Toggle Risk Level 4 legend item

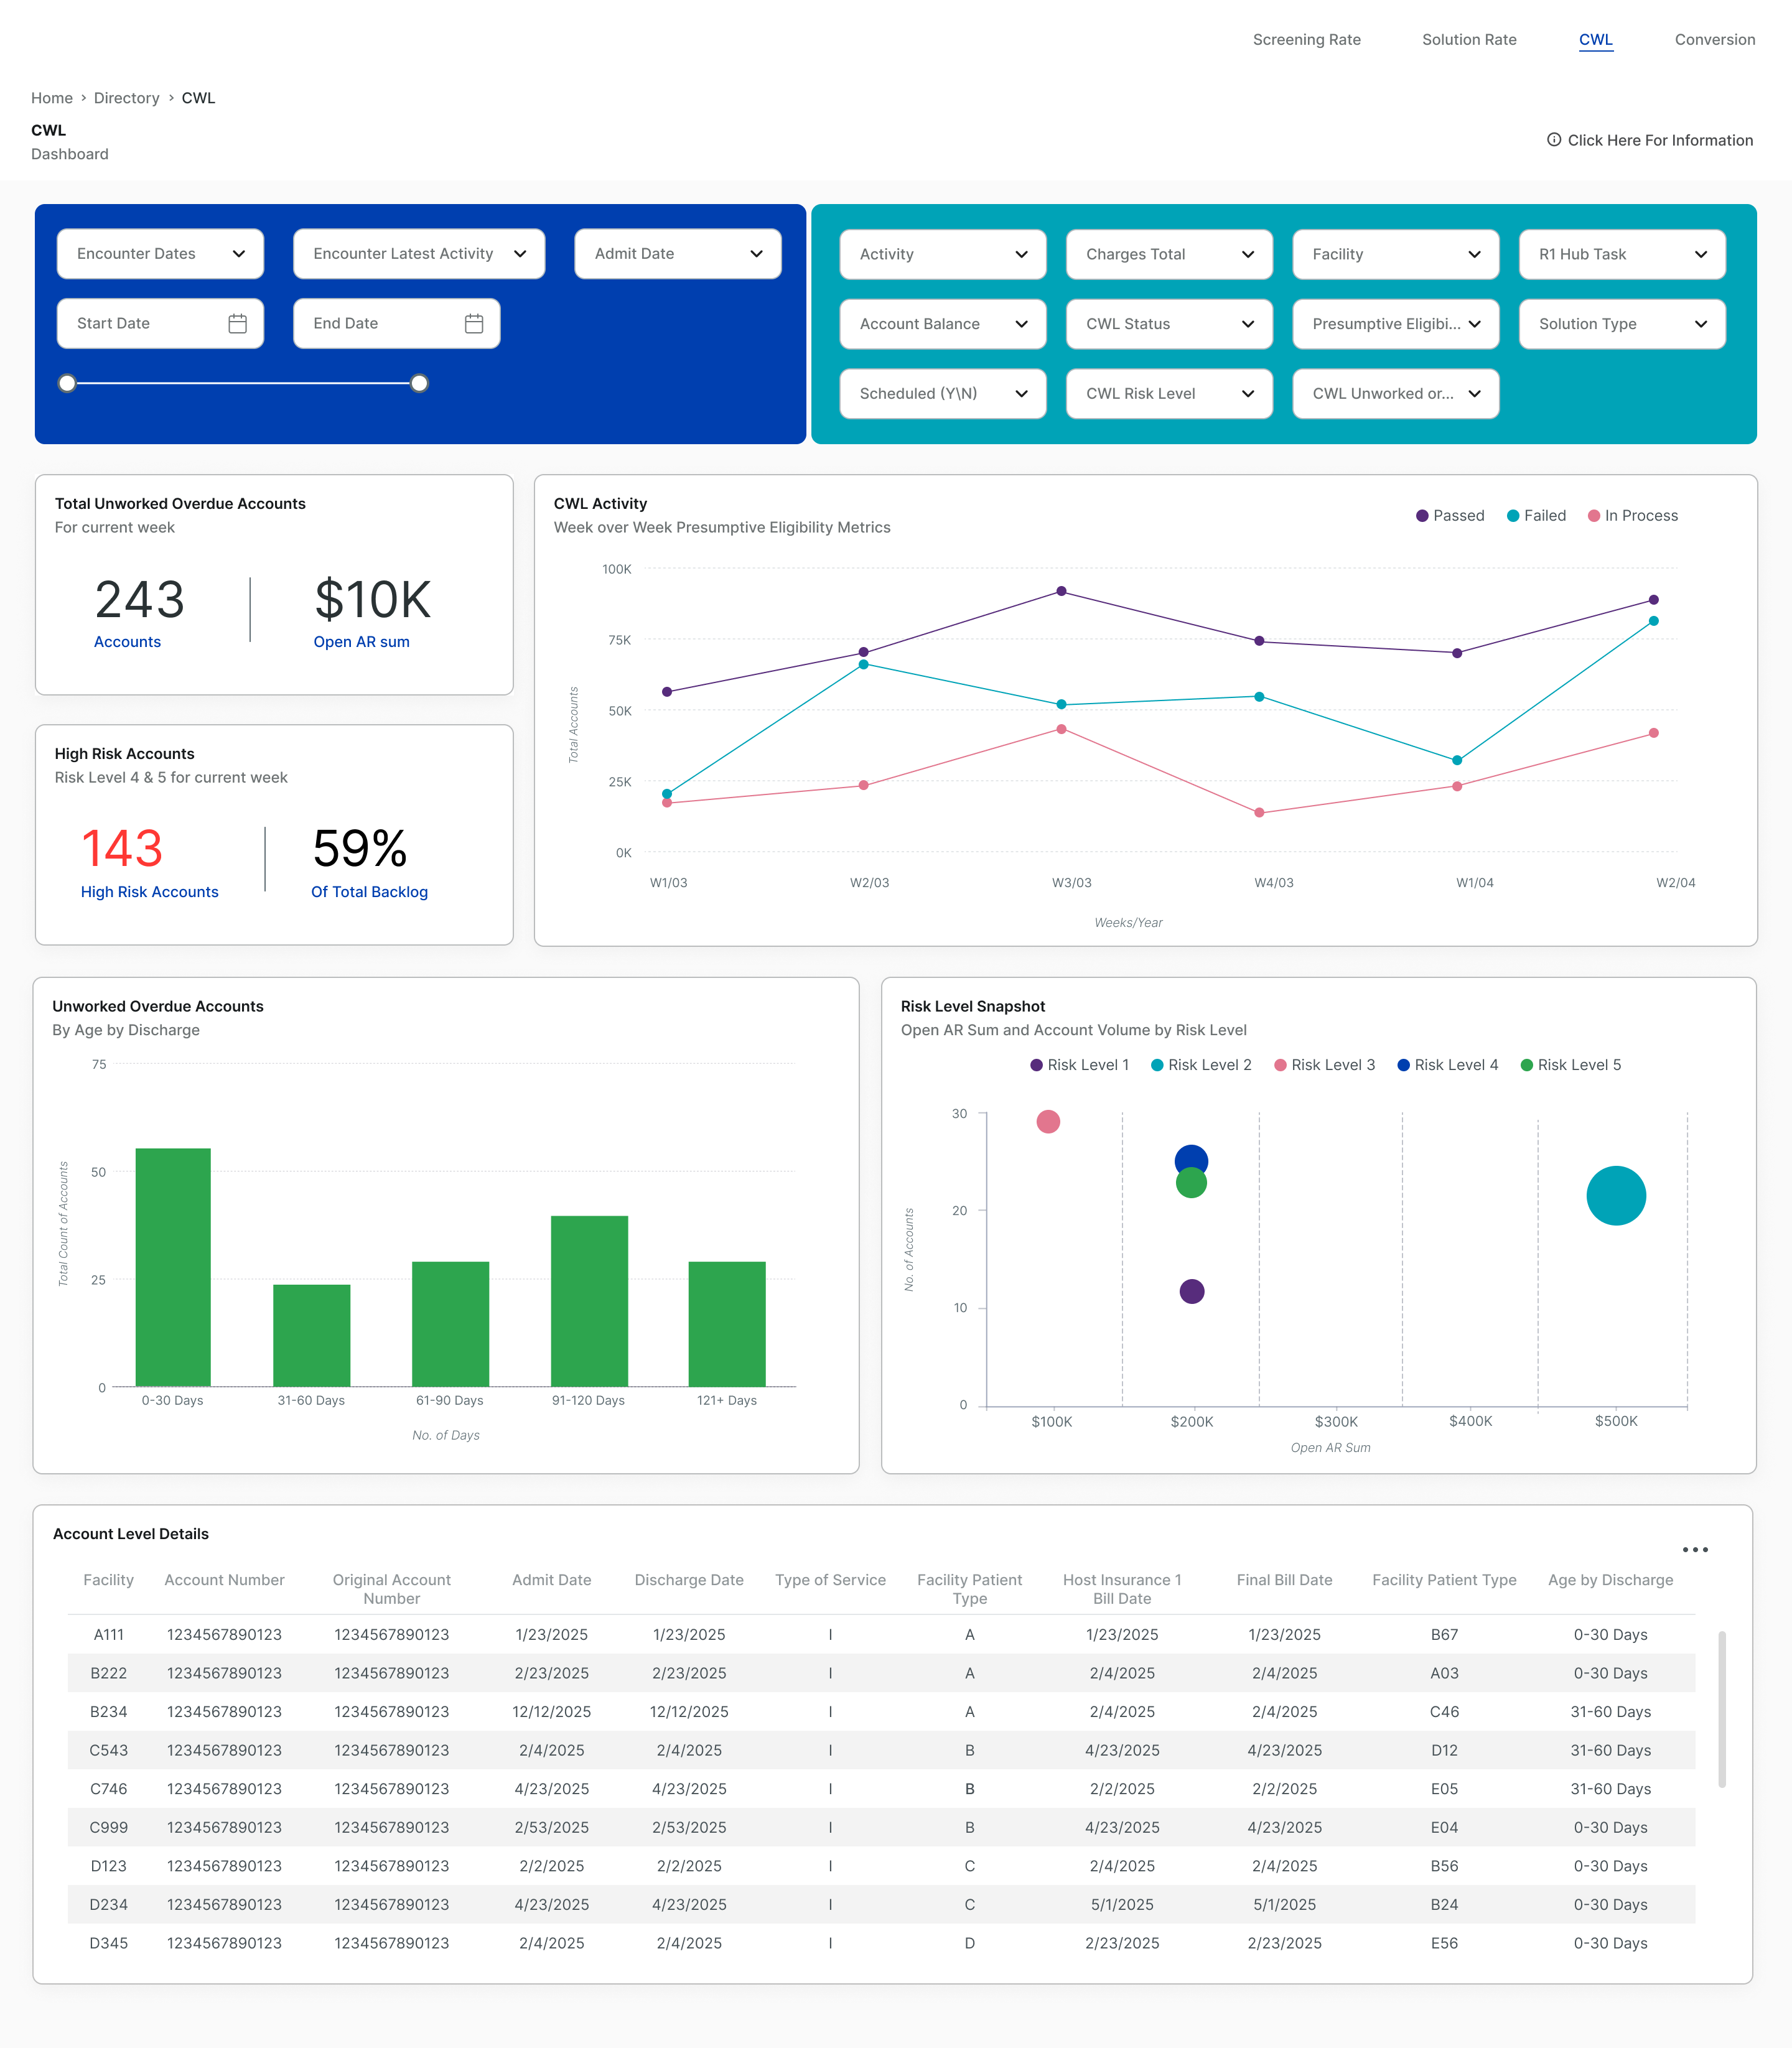(x=1447, y=1065)
